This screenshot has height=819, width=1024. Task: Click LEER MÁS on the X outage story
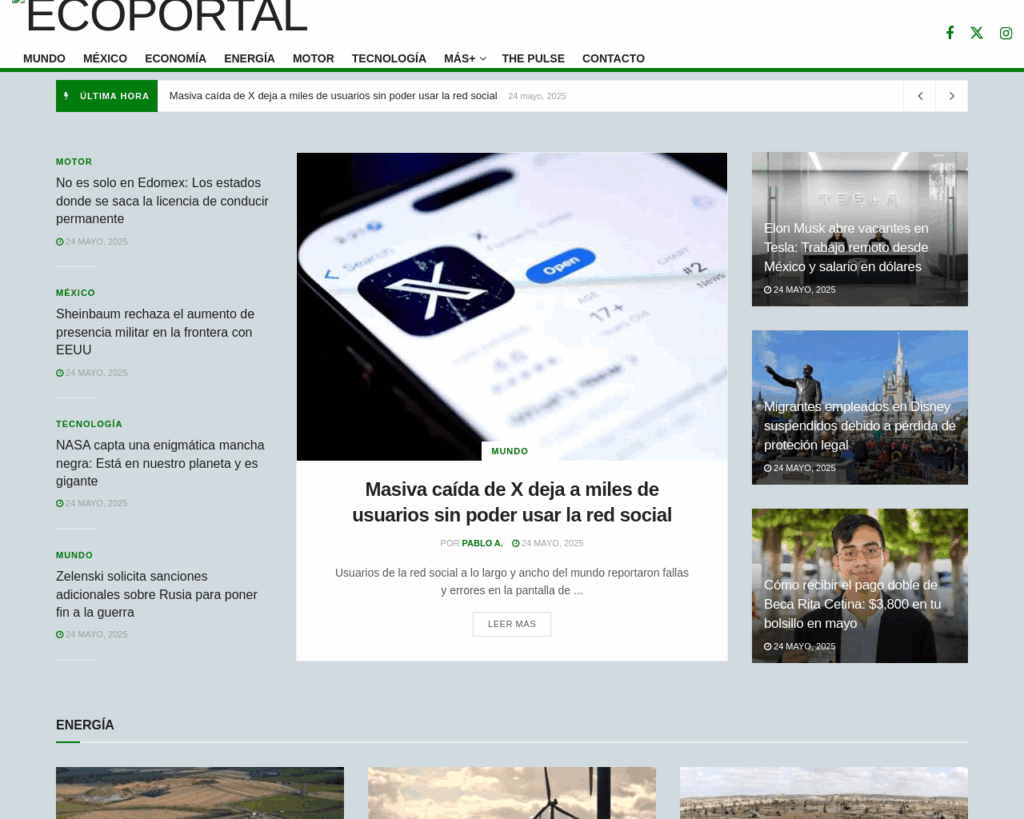click(x=511, y=623)
